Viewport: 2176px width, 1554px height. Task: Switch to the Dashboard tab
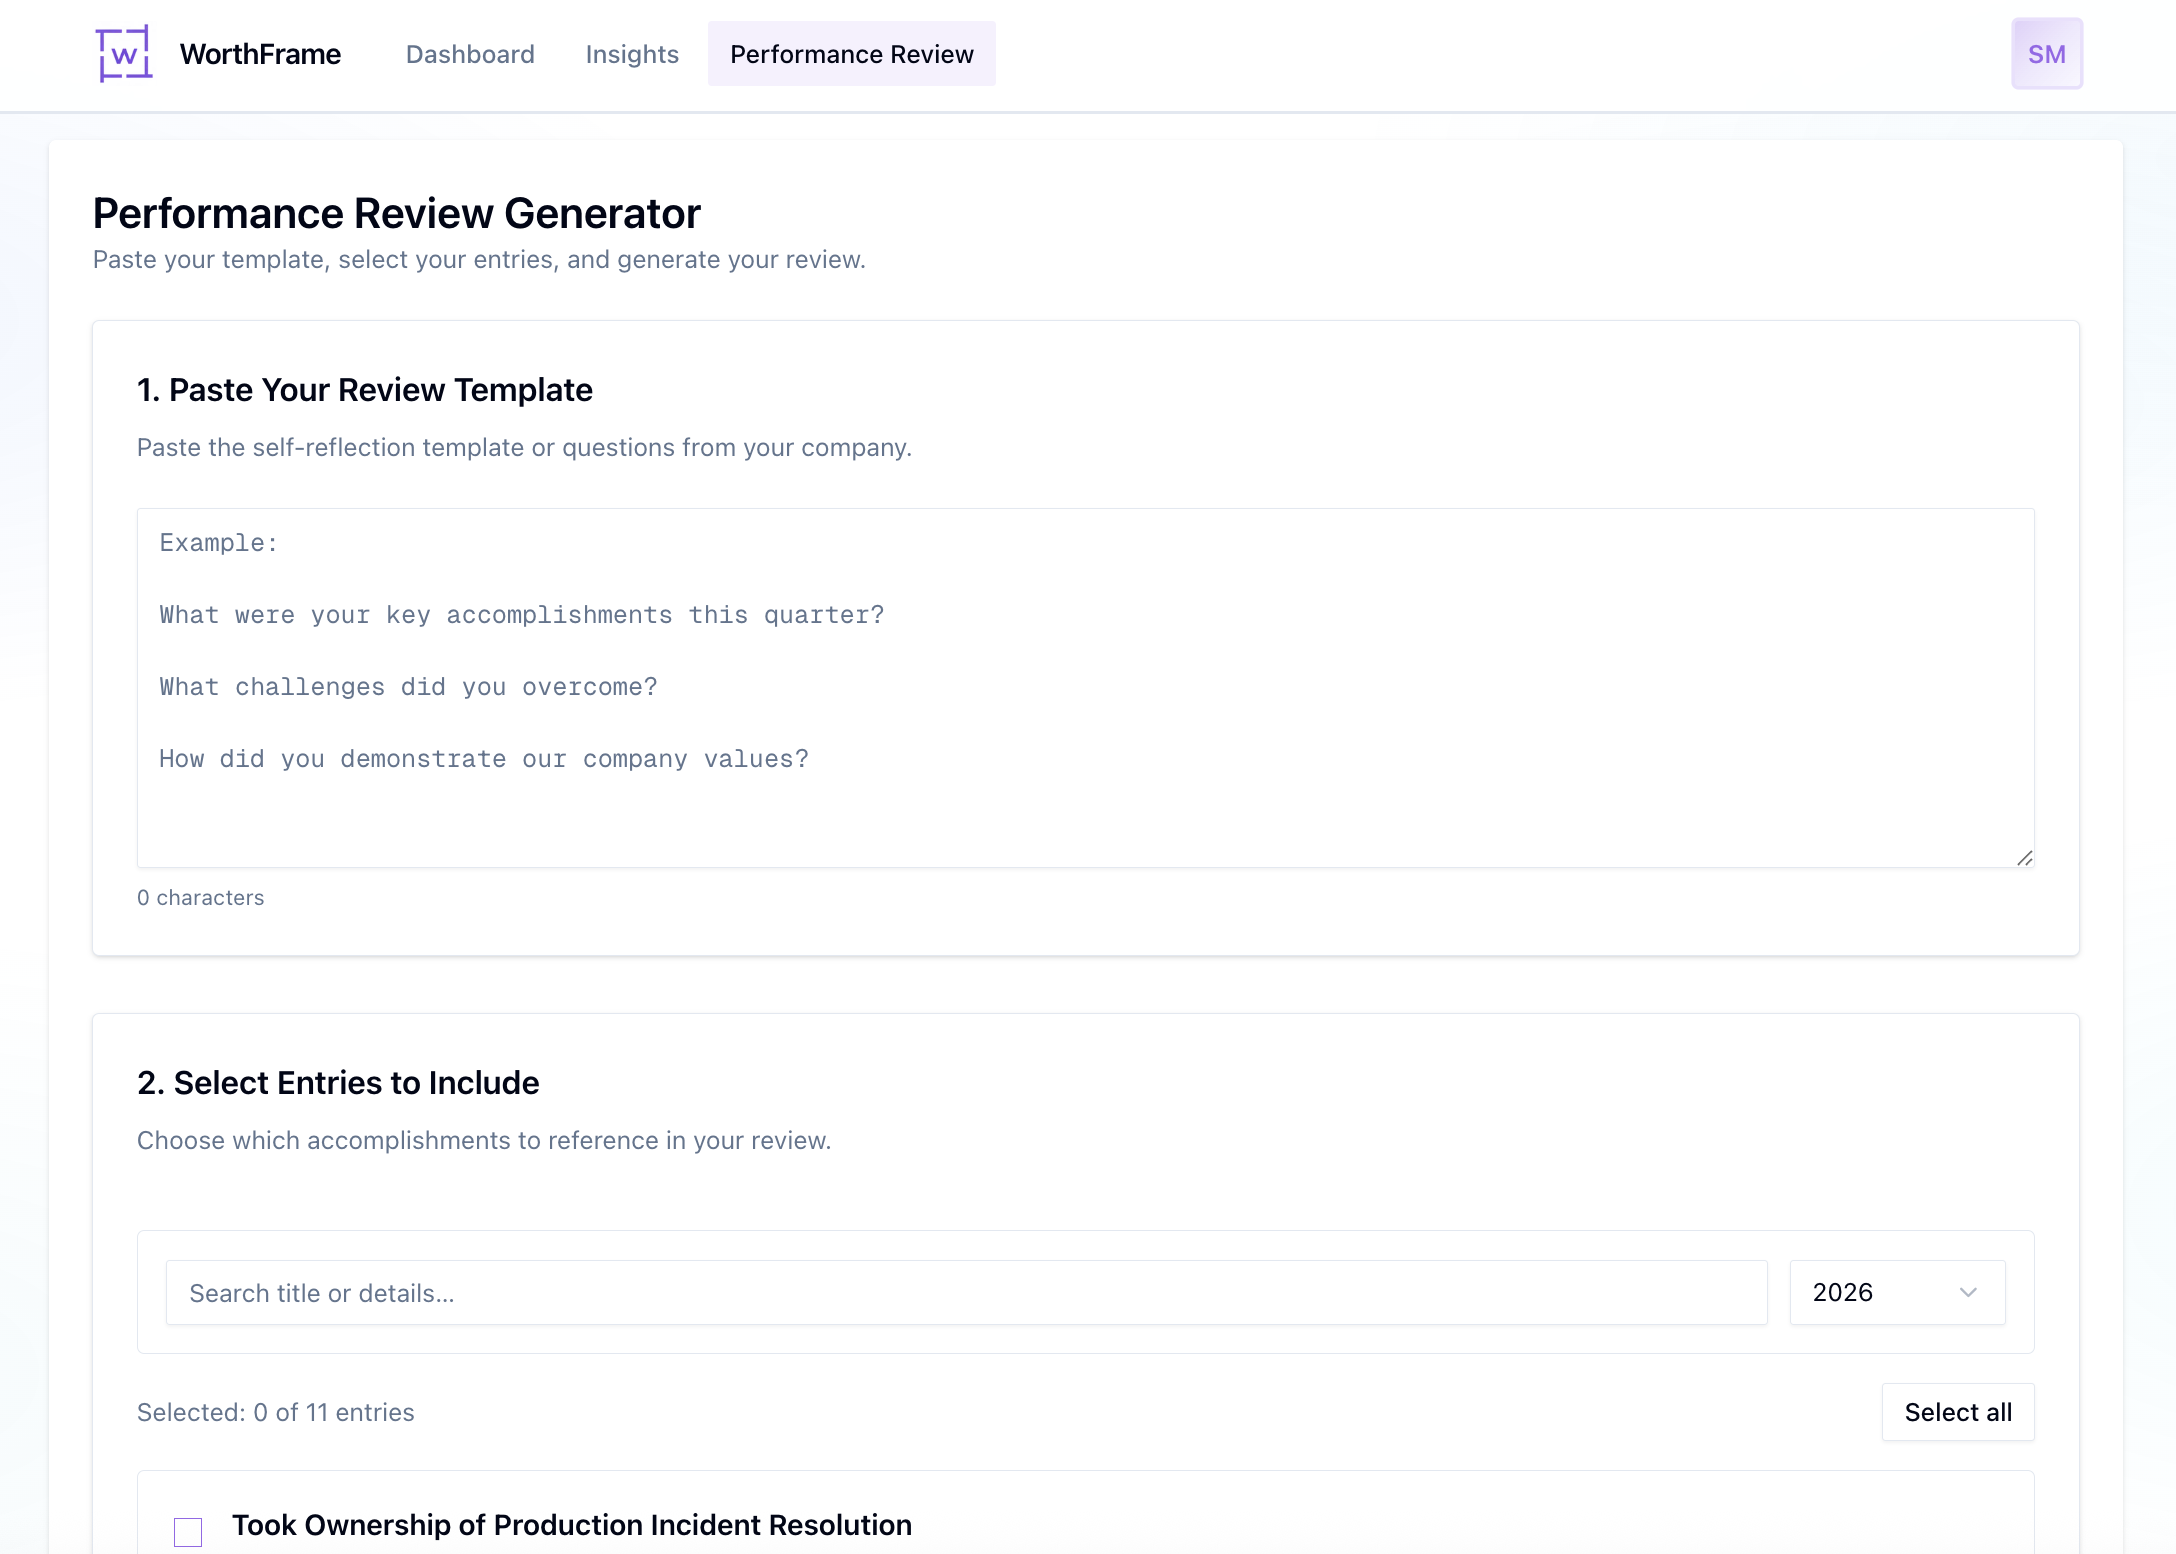click(x=469, y=54)
